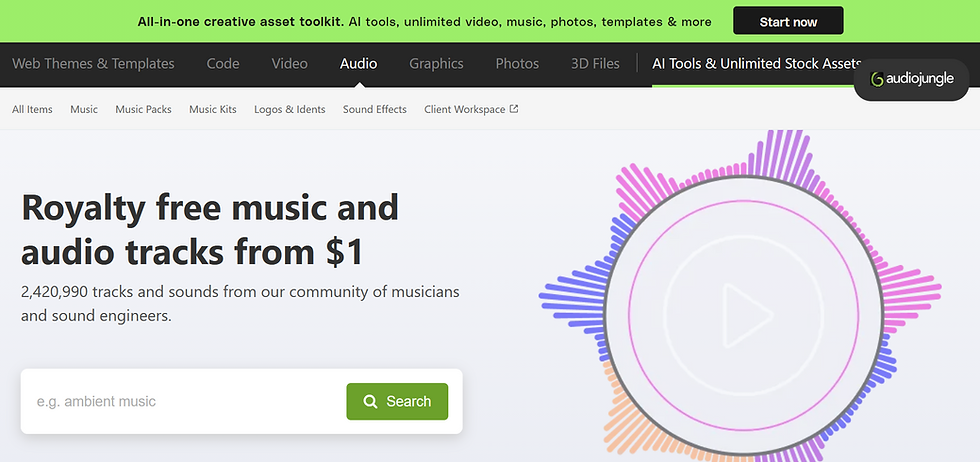The height and width of the screenshot is (462, 980).
Task: Open the 3D Files category
Action: pyautogui.click(x=595, y=64)
